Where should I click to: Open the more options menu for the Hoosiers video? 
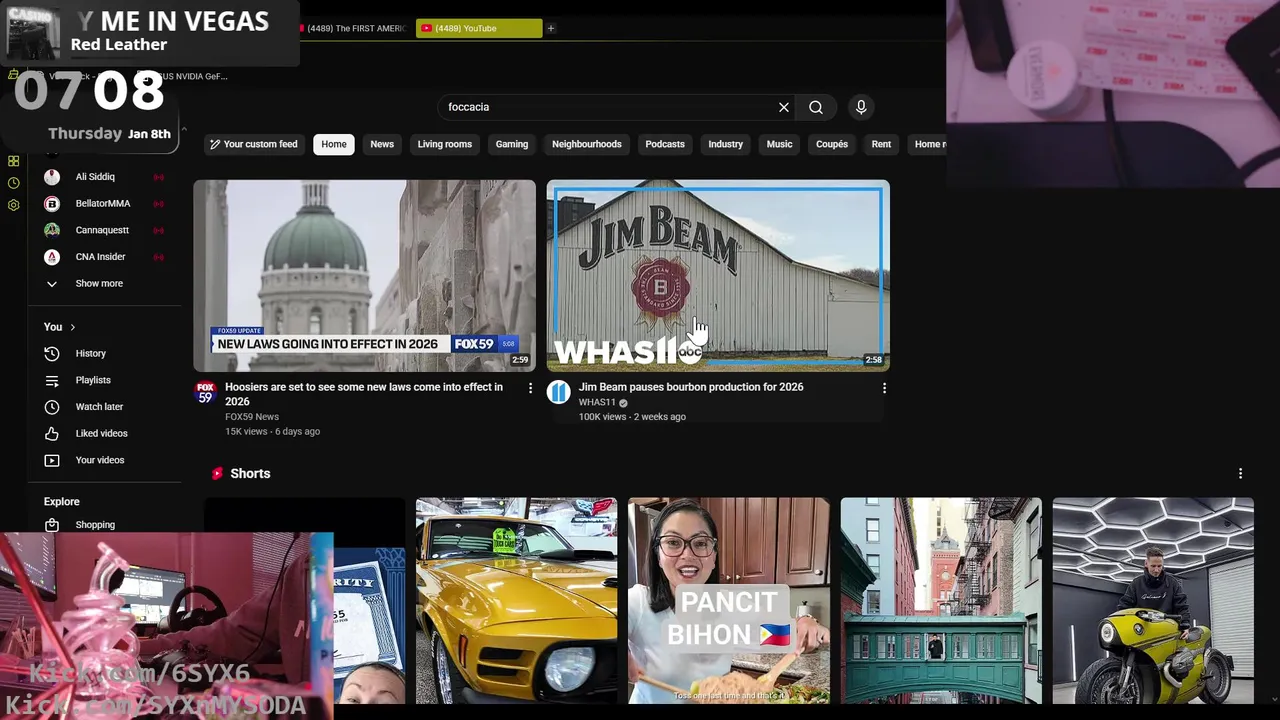531,388
